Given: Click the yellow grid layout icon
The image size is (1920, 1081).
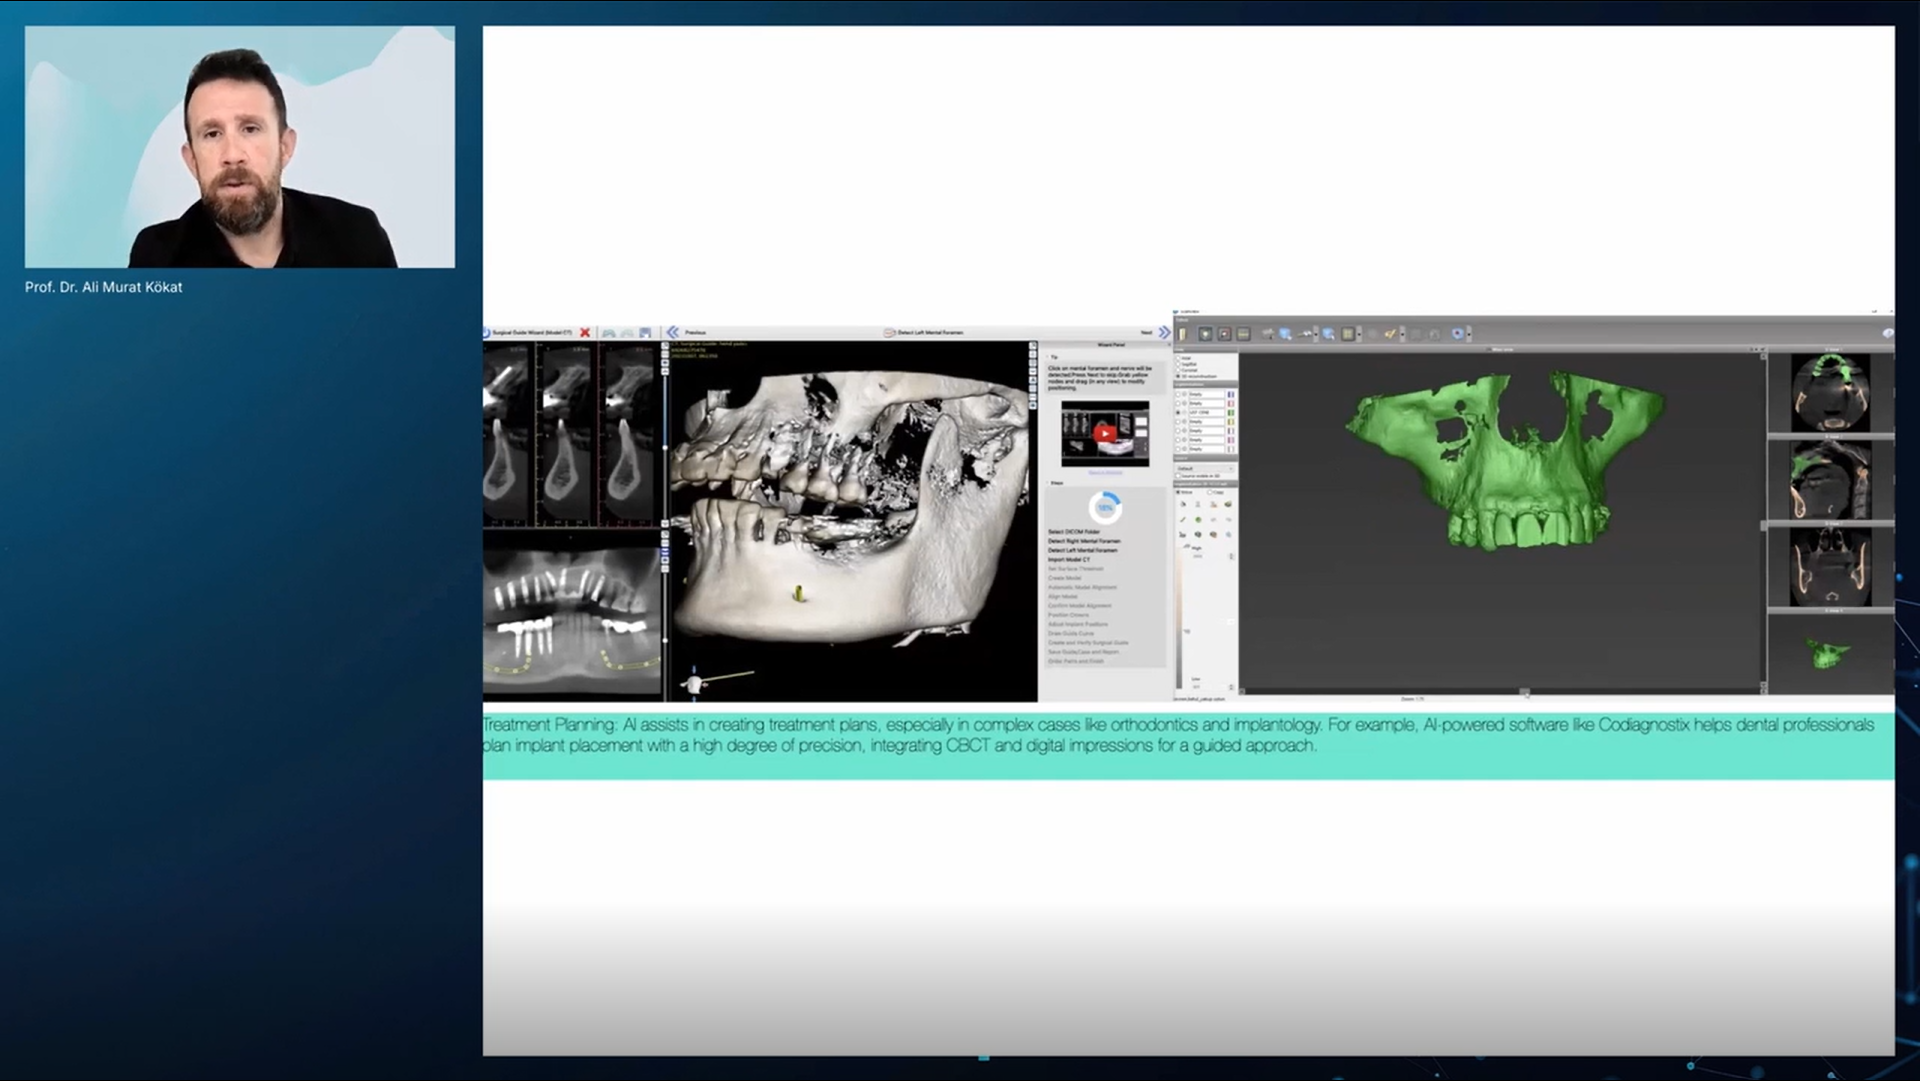Looking at the screenshot, I should click(1348, 334).
